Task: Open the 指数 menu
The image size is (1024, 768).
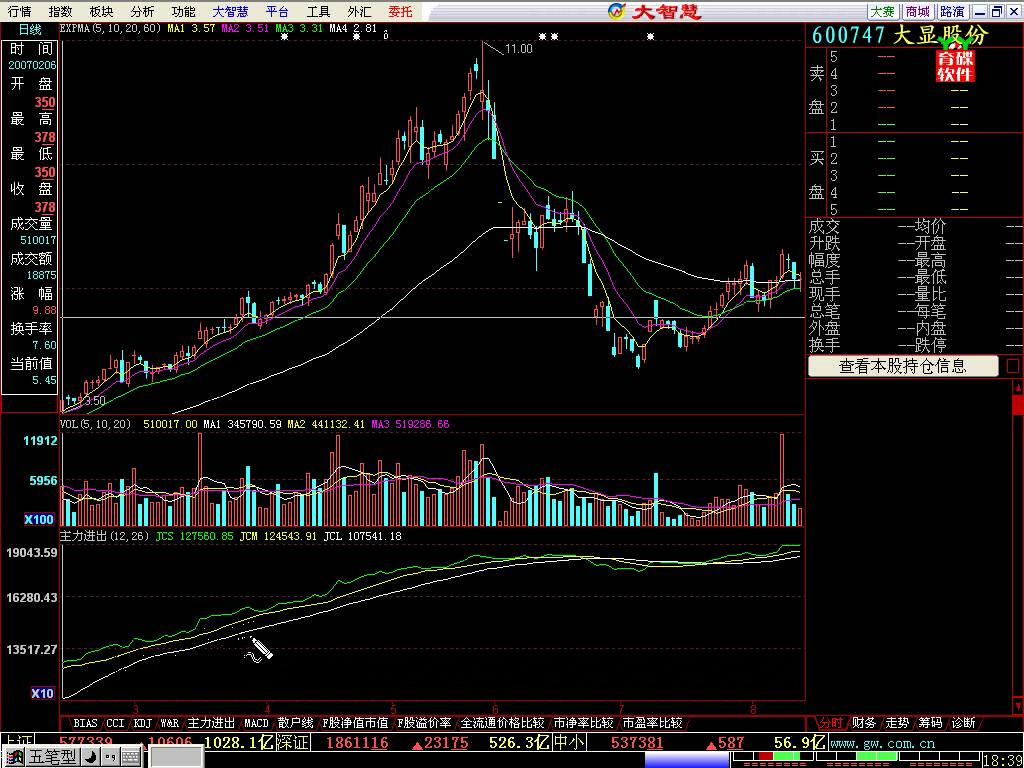Action: coord(60,11)
